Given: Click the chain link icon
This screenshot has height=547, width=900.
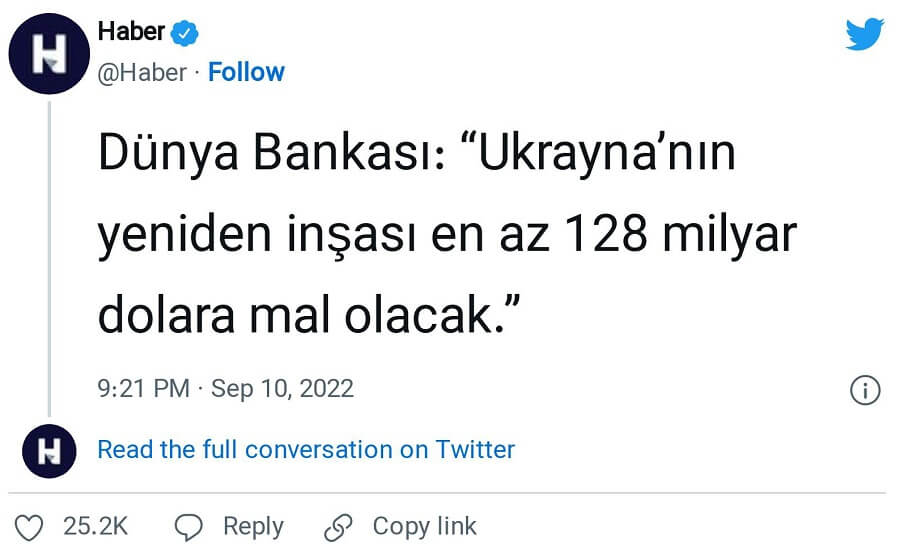Looking at the screenshot, I should coord(339,527).
